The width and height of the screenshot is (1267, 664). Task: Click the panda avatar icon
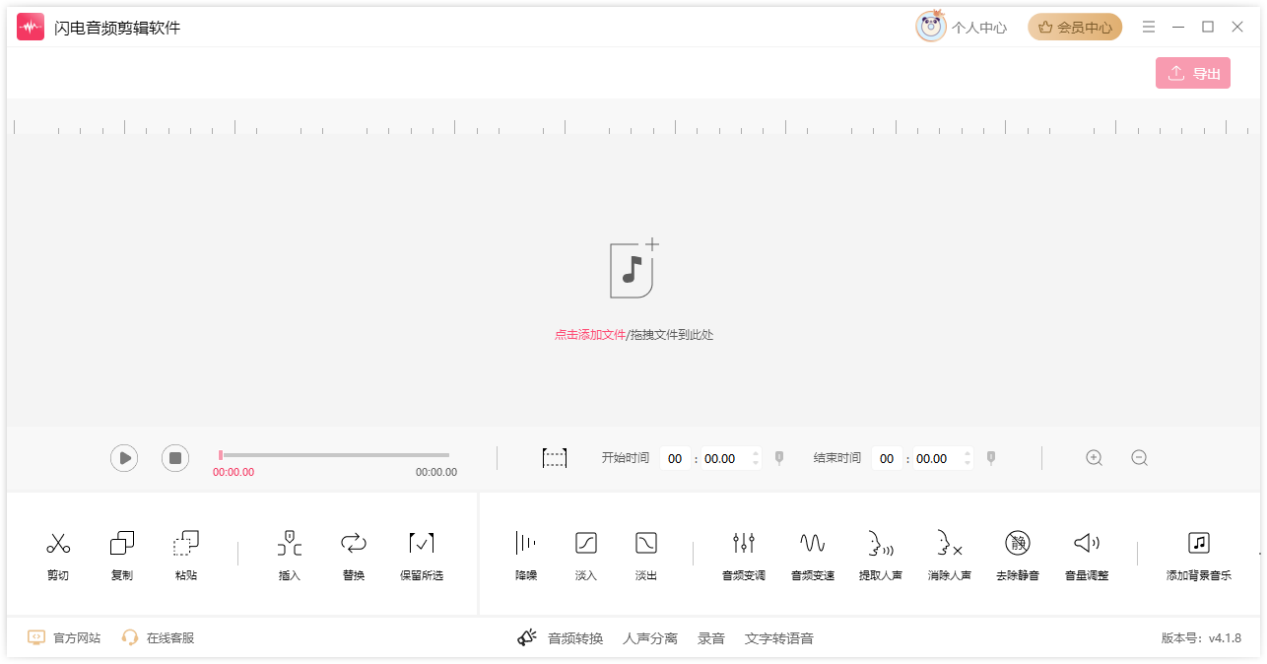(931, 27)
